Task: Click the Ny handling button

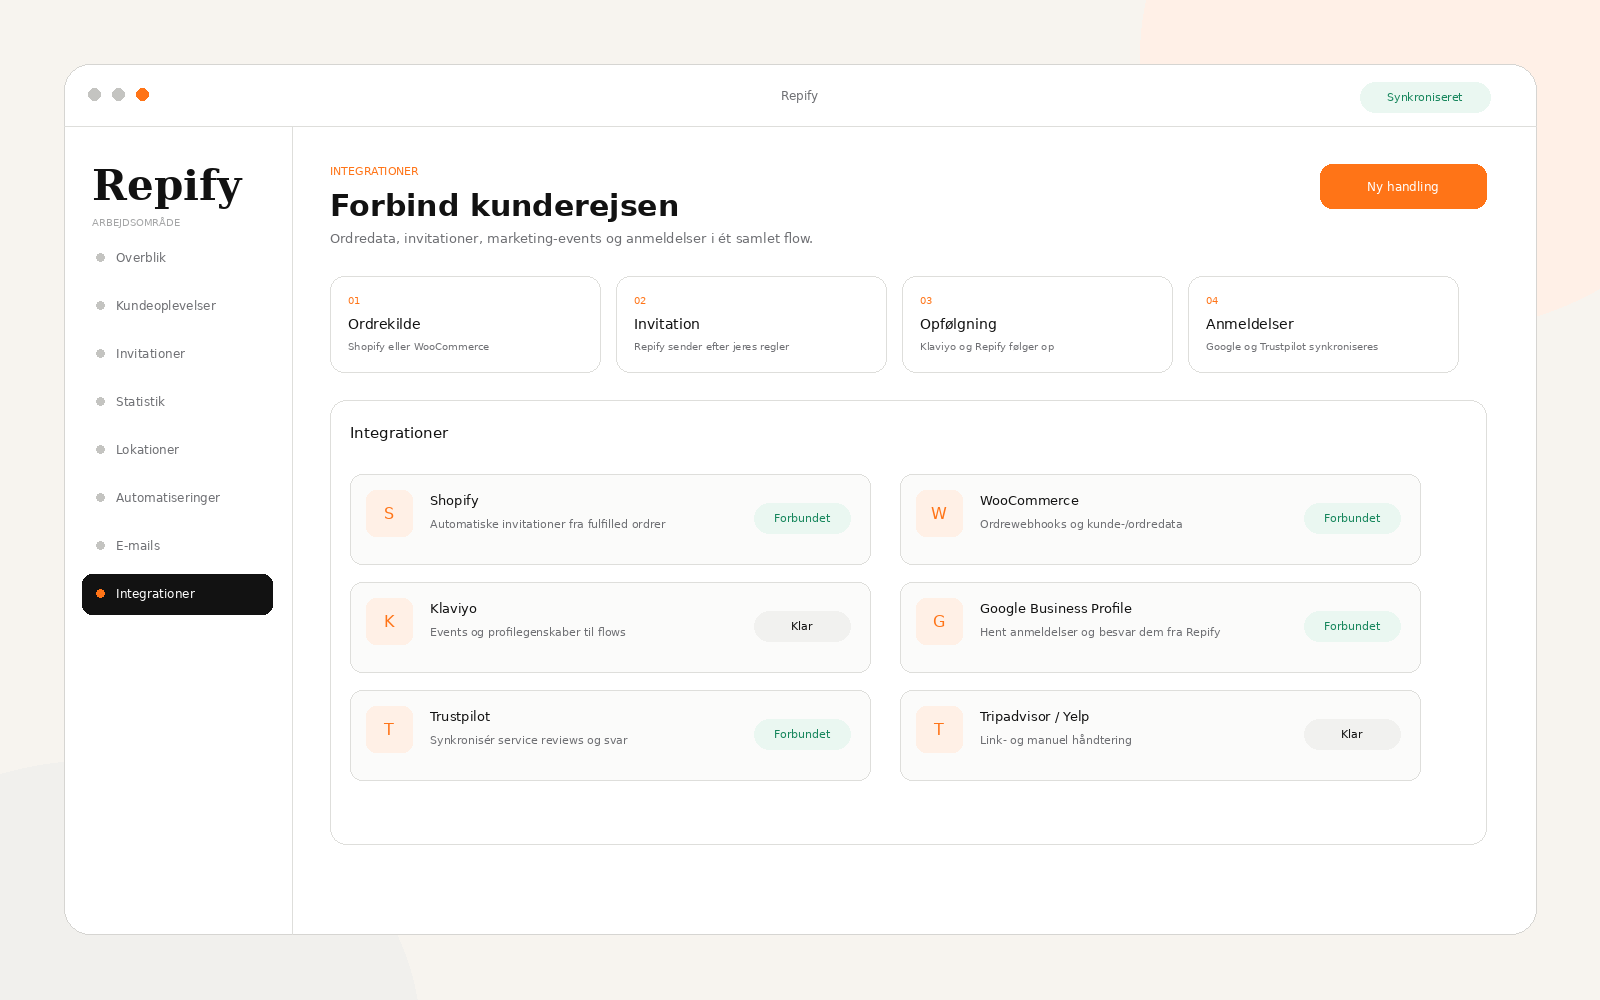Action: [x=1403, y=187]
